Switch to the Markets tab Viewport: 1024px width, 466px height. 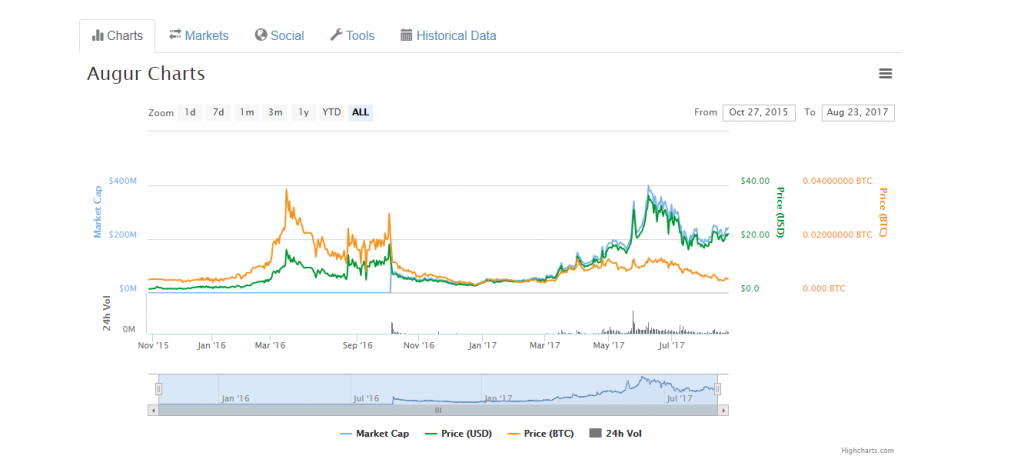pos(199,36)
